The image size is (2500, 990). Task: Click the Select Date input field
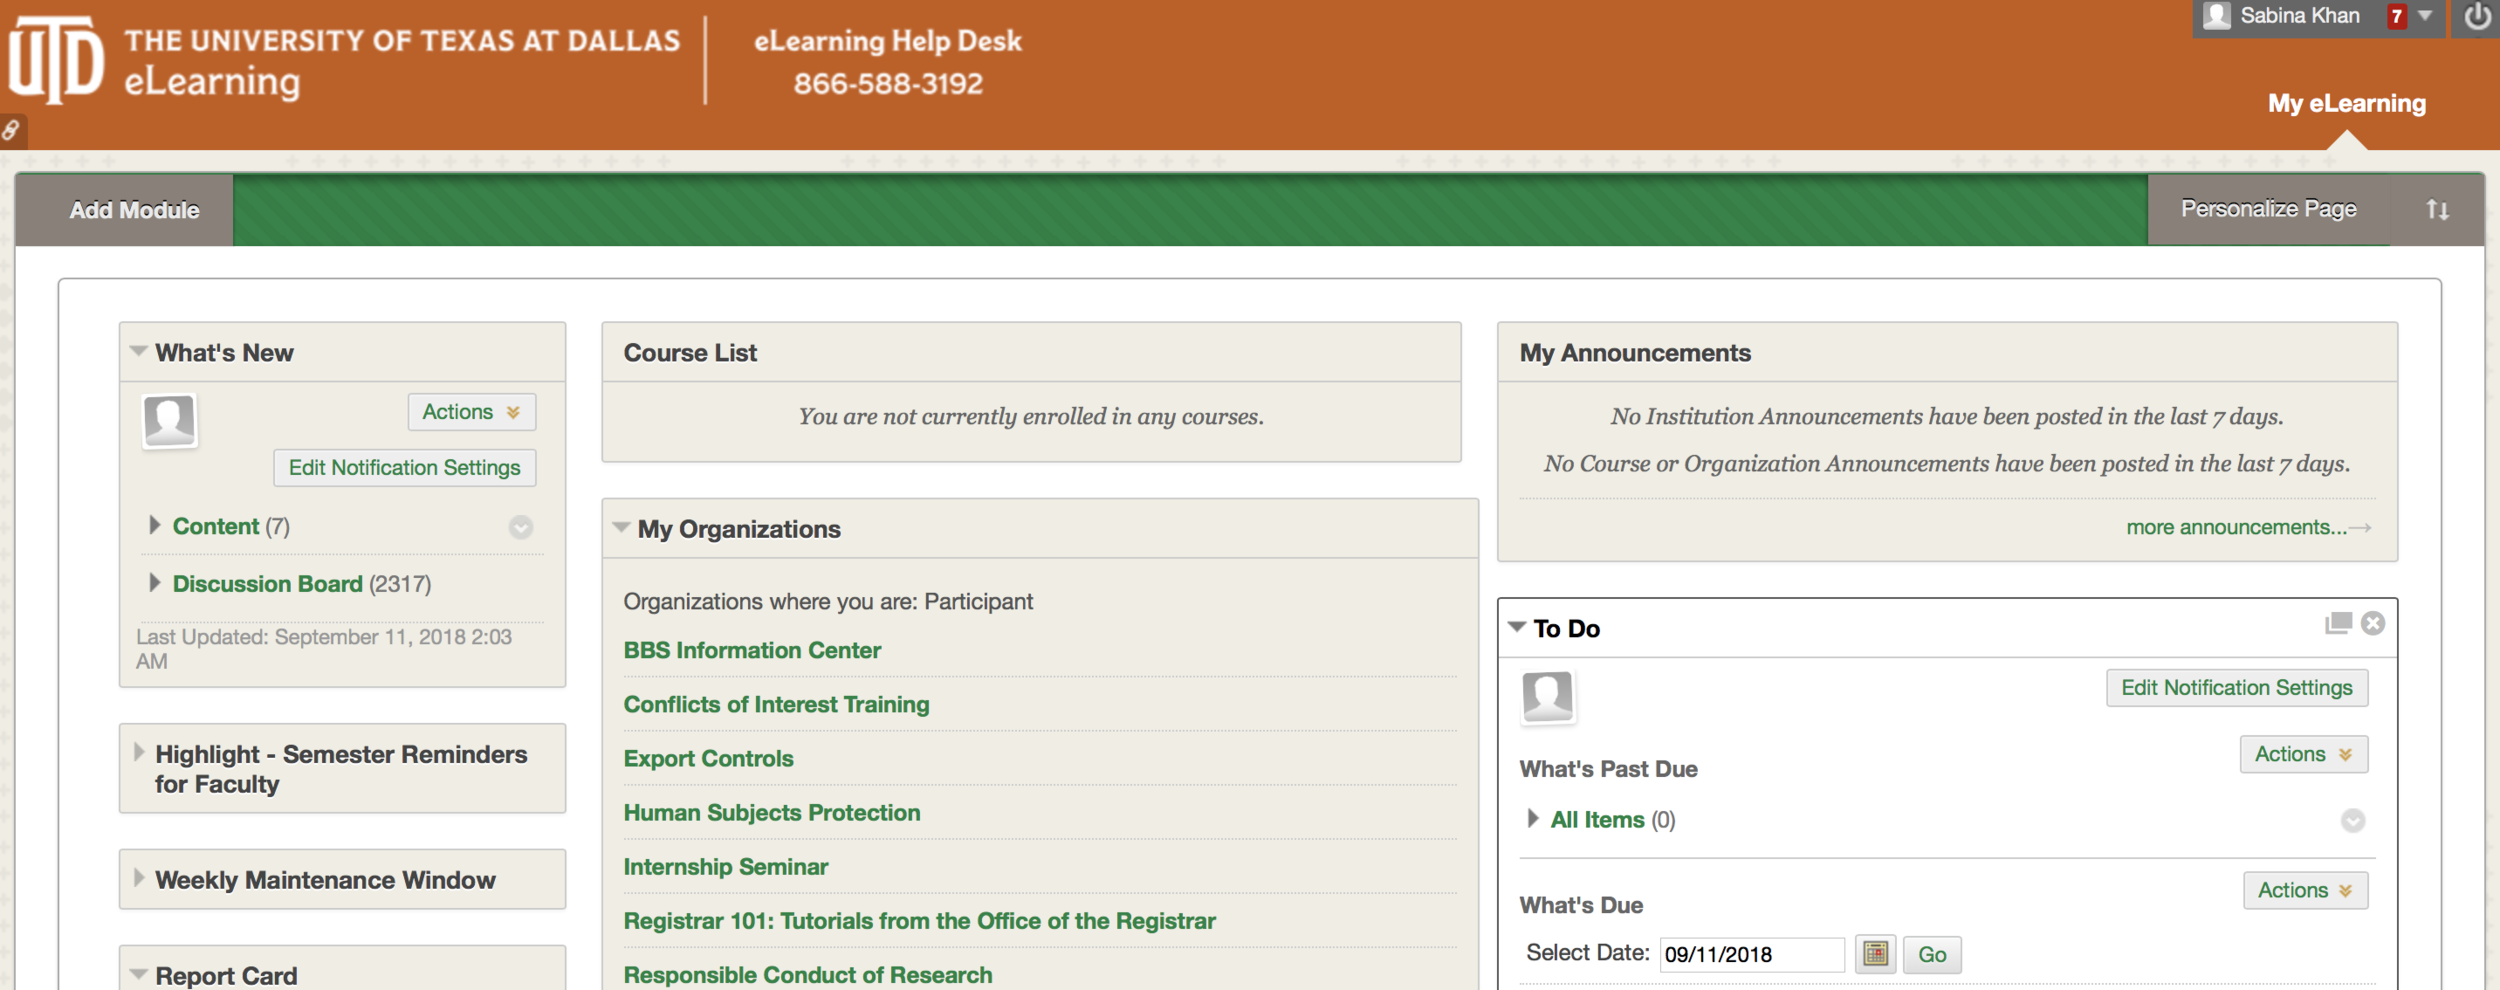1752,954
